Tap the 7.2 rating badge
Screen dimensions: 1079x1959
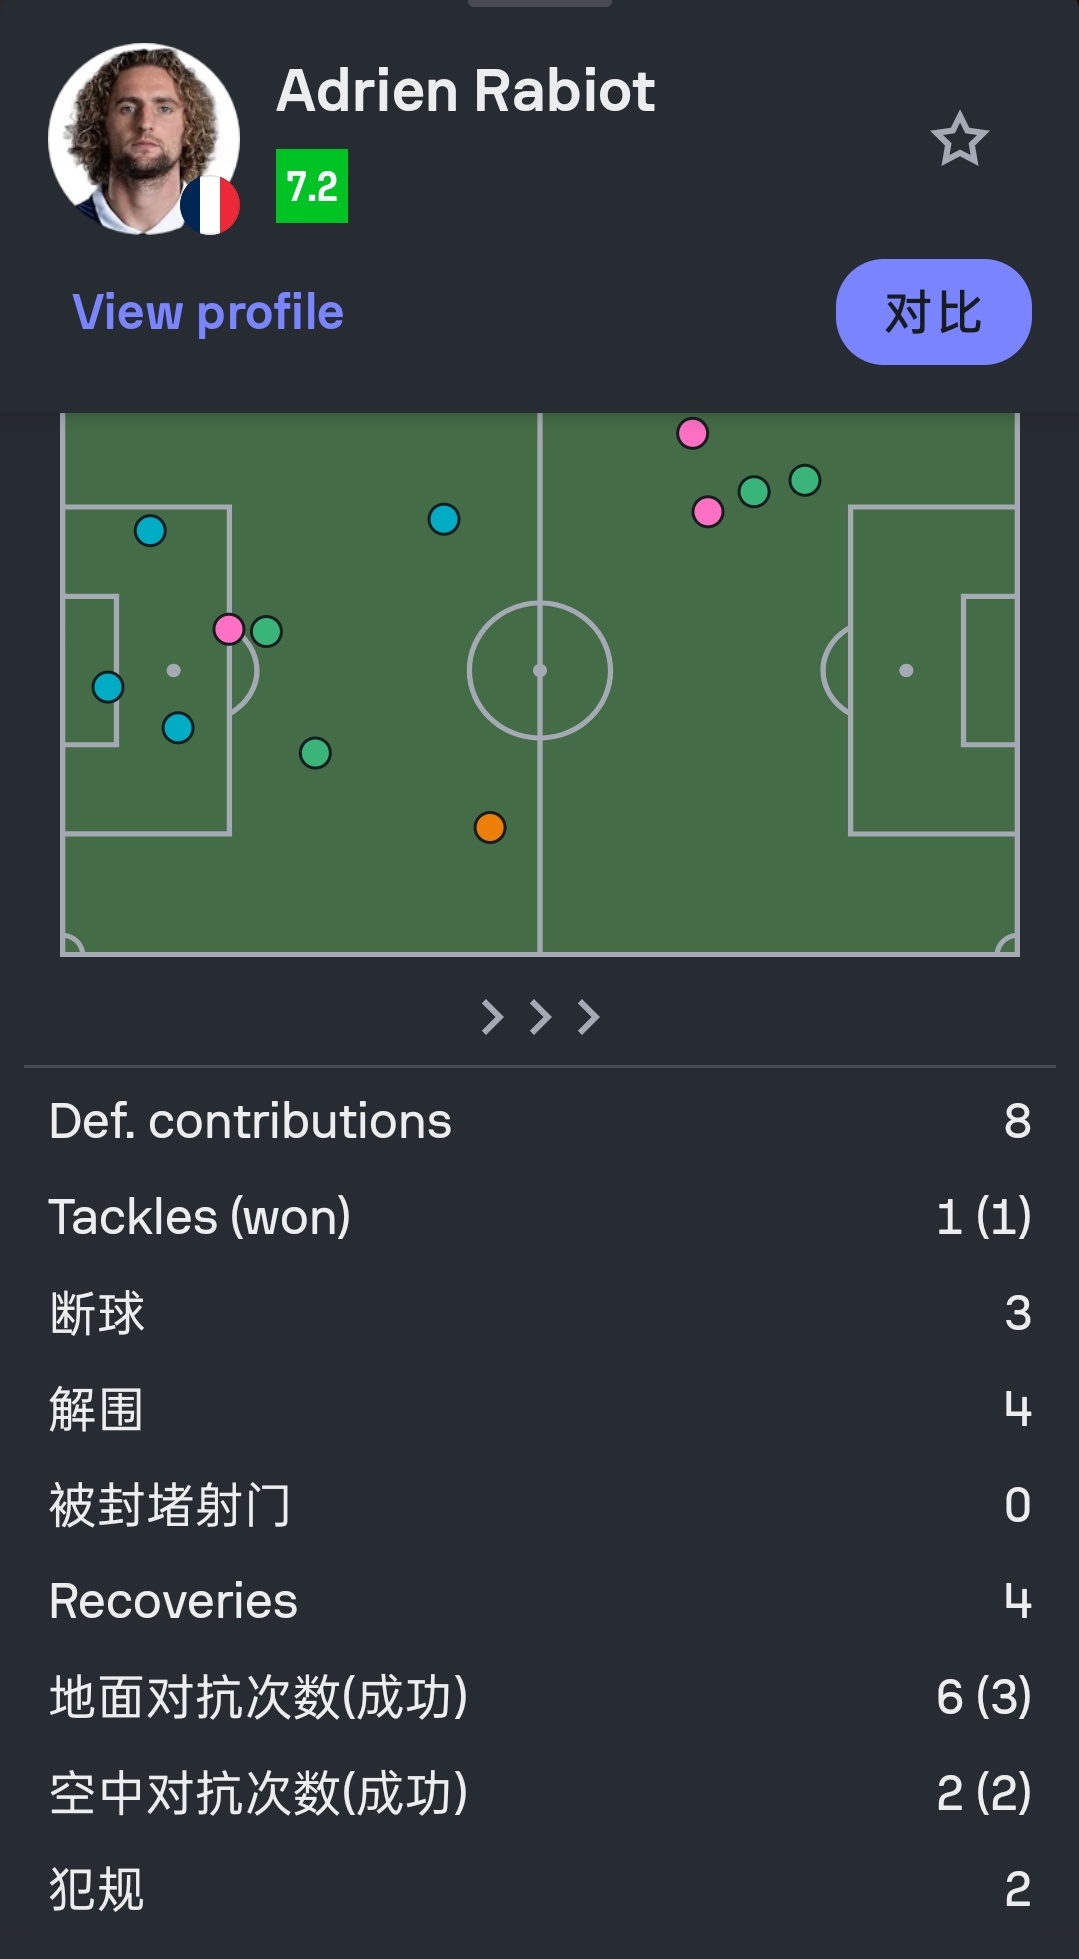click(312, 186)
